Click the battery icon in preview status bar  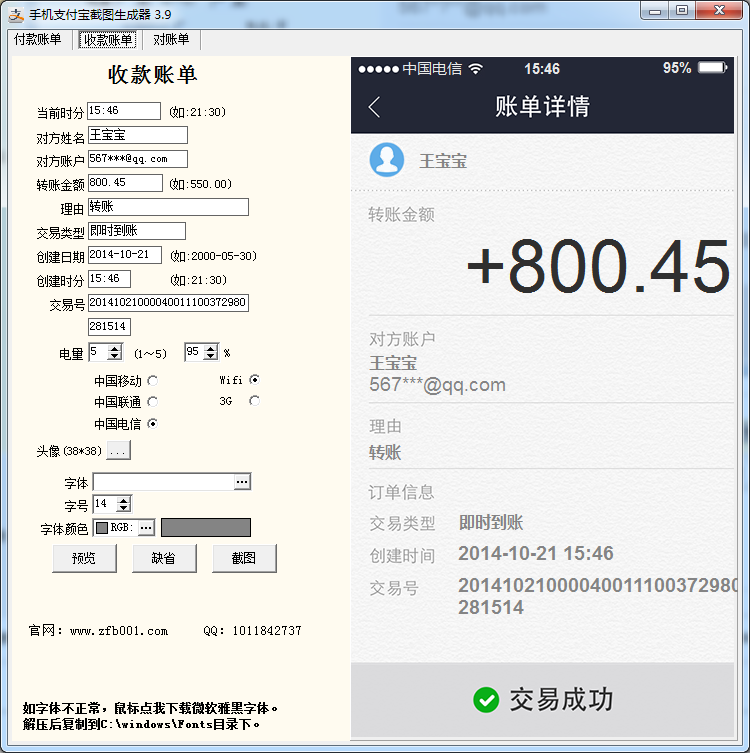point(713,68)
